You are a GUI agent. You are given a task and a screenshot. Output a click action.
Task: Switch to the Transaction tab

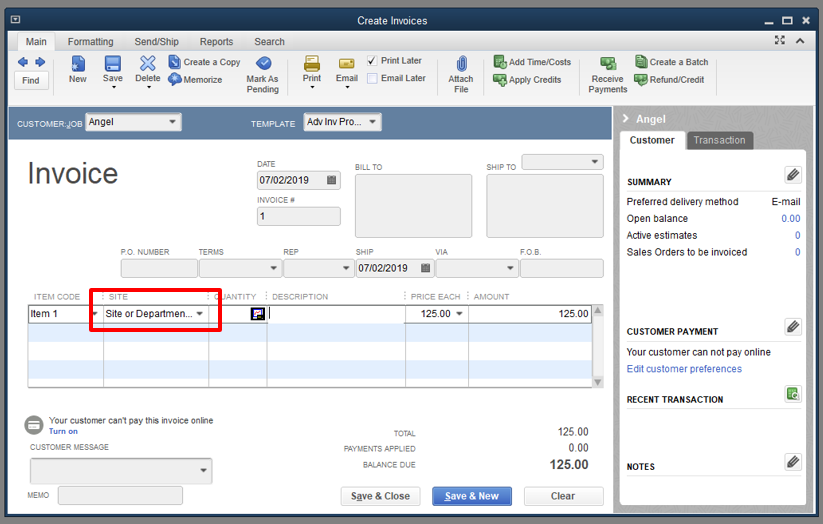719,140
